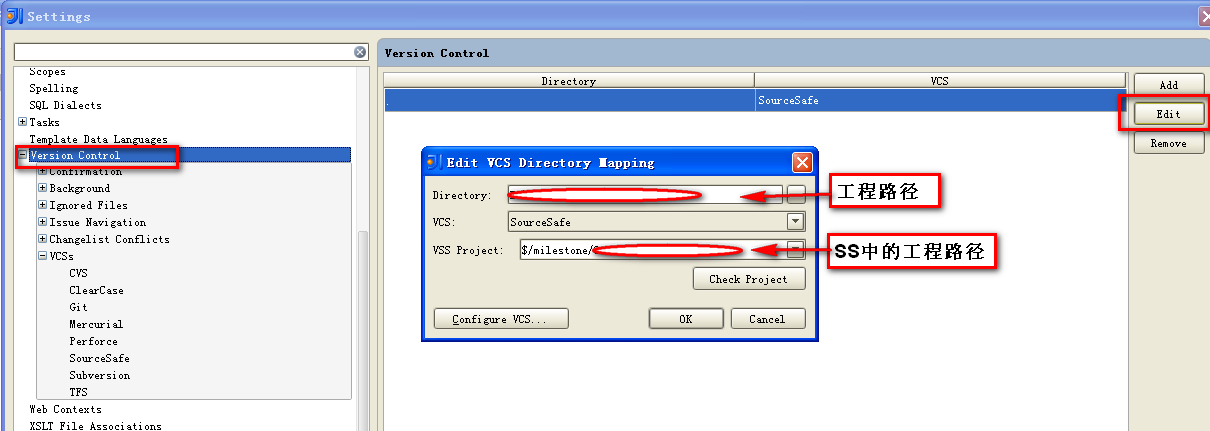Select CVS under VCSs

coord(79,273)
